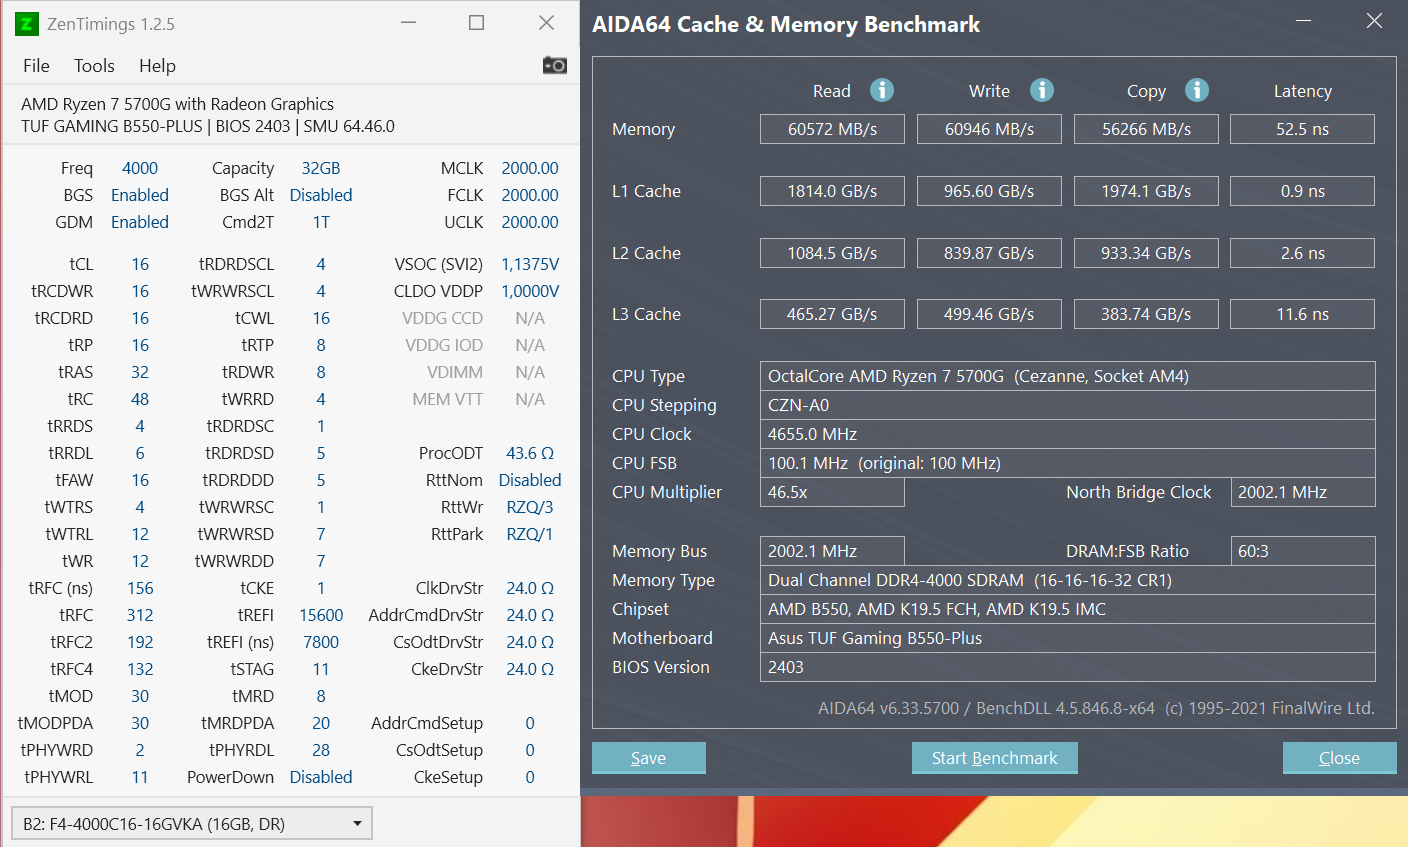The image size is (1408, 847).
Task: Open the Tools menu in ZenTimings
Action: coord(94,66)
